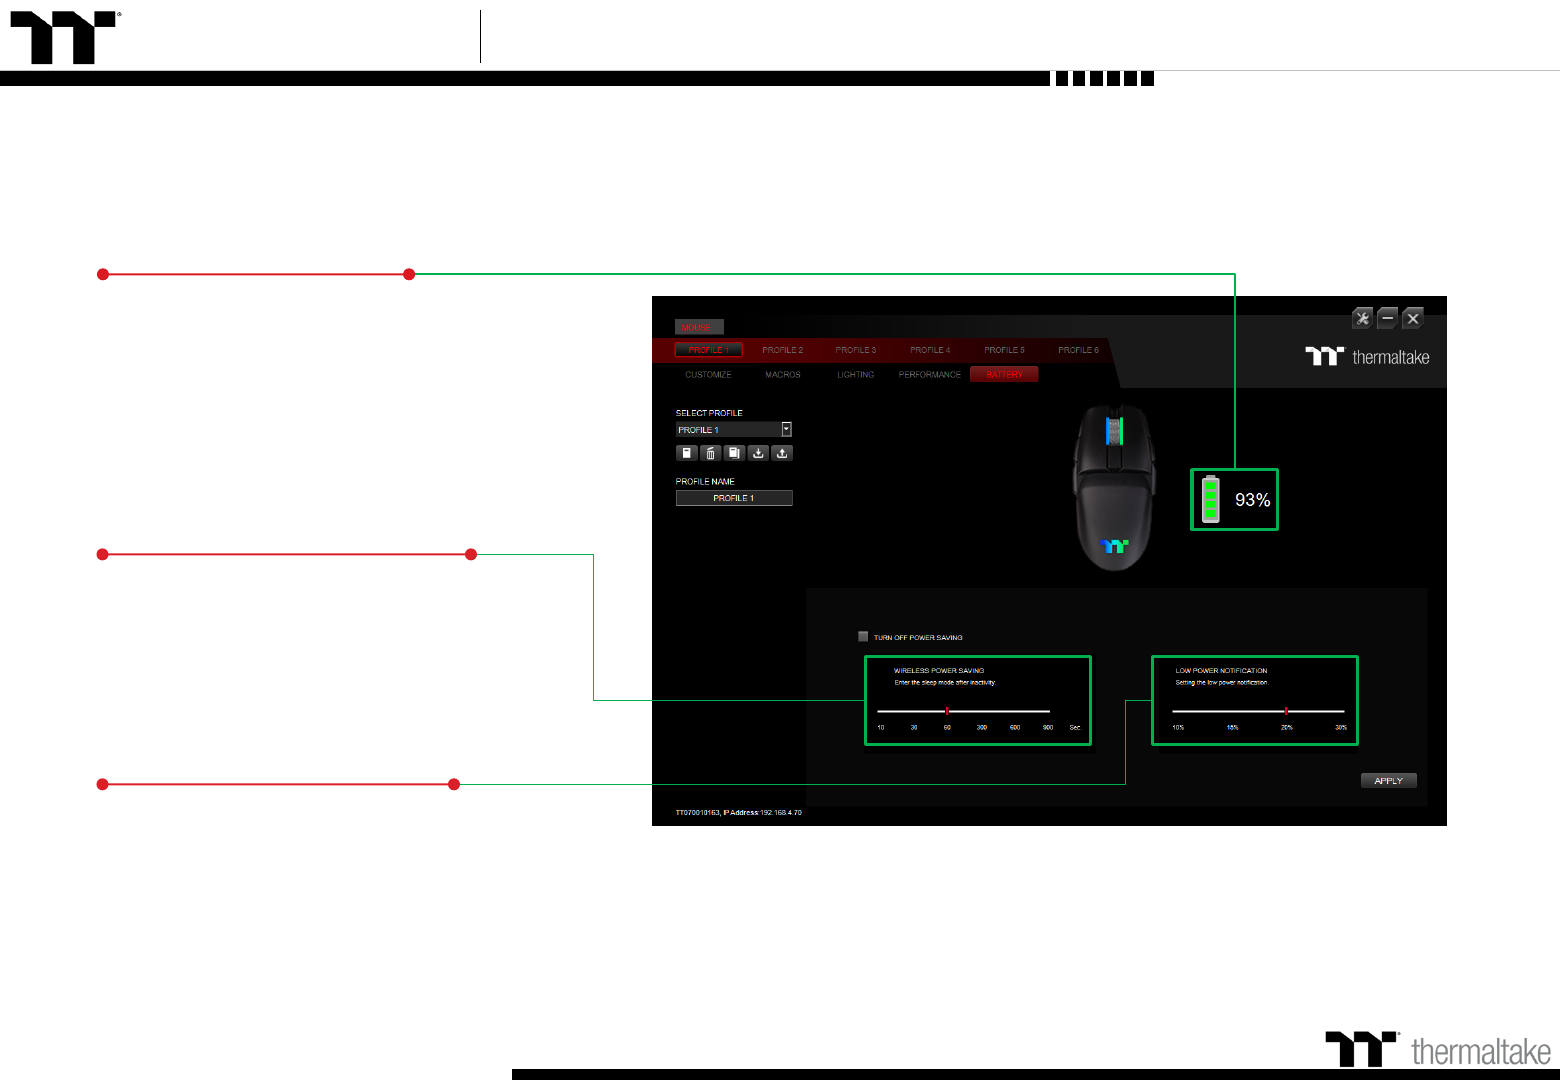1560x1080 pixels.
Task: Click the green battery level icon
Action: [1211, 499]
